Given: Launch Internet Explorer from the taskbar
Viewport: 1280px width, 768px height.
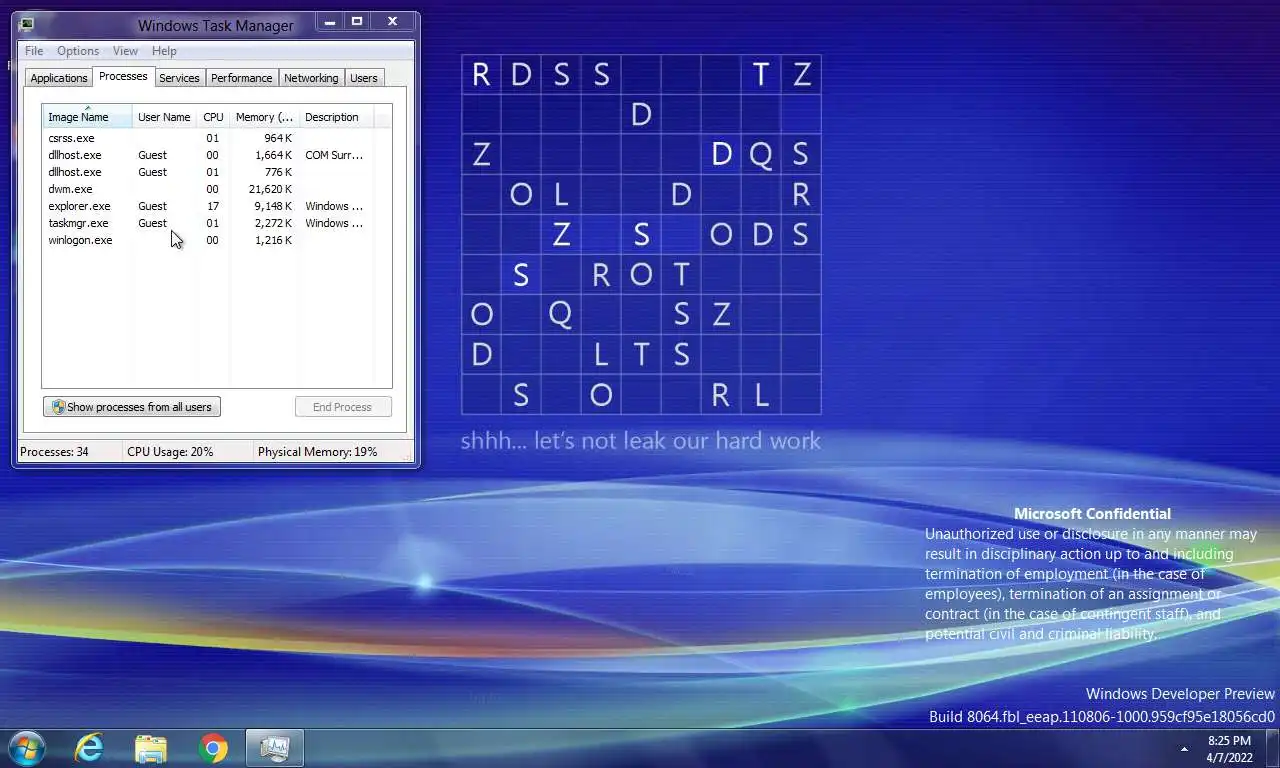Looking at the screenshot, I should click(89, 748).
